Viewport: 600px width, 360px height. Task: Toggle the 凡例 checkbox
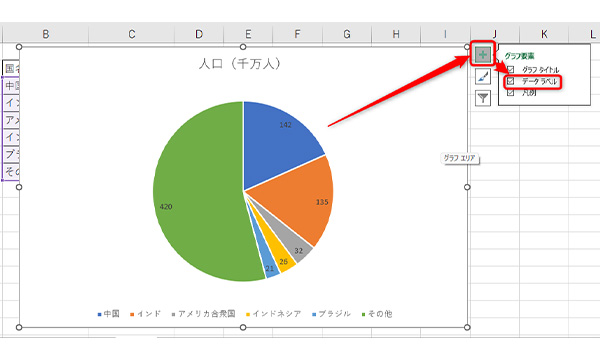click(x=510, y=93)
